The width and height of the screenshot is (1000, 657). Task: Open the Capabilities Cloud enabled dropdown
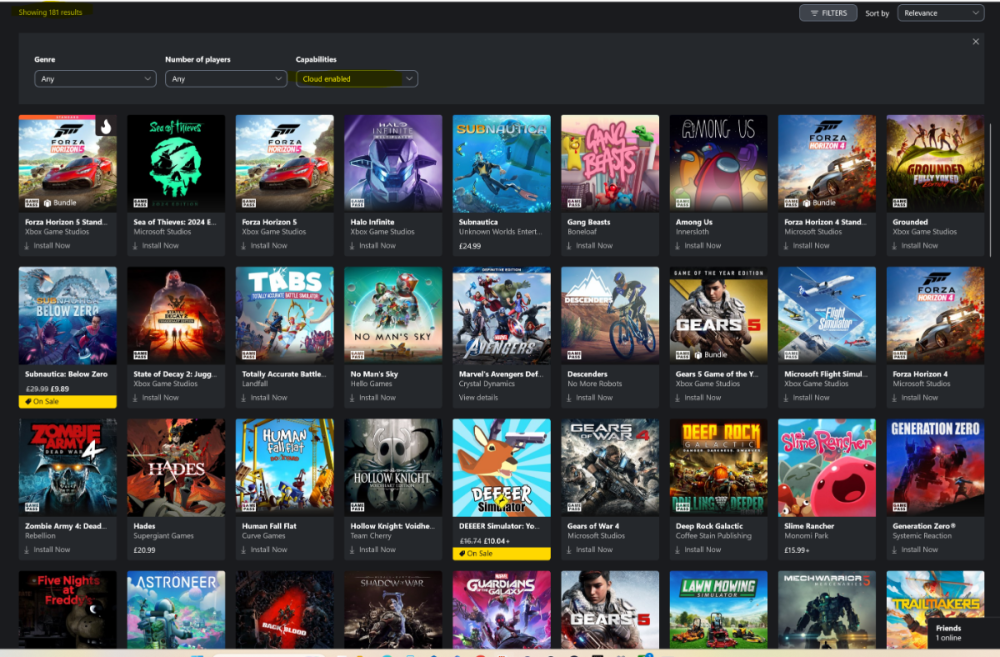pyautogui.click(x=357, y=79)
